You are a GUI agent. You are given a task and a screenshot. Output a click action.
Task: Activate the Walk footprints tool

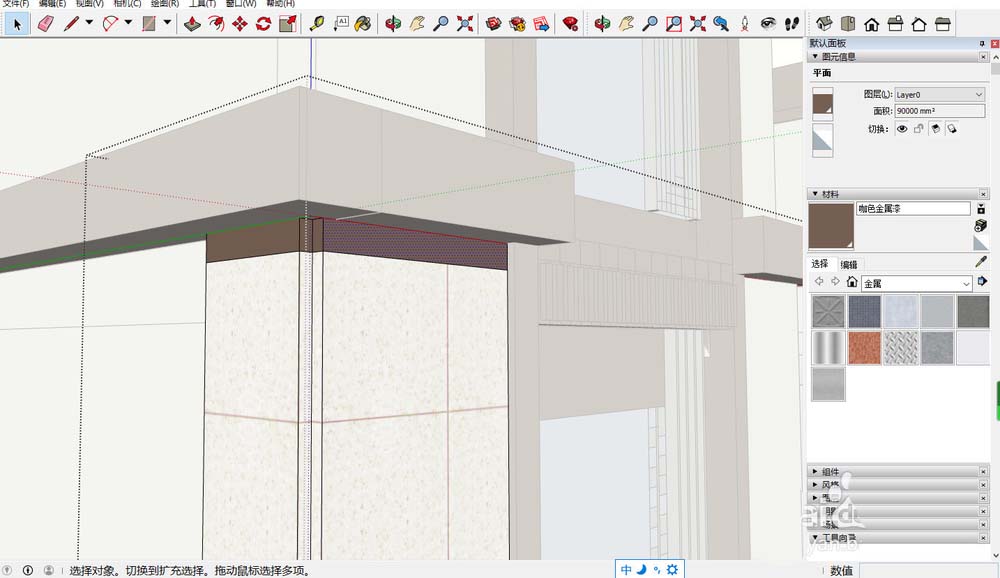[x=791, y=24]
